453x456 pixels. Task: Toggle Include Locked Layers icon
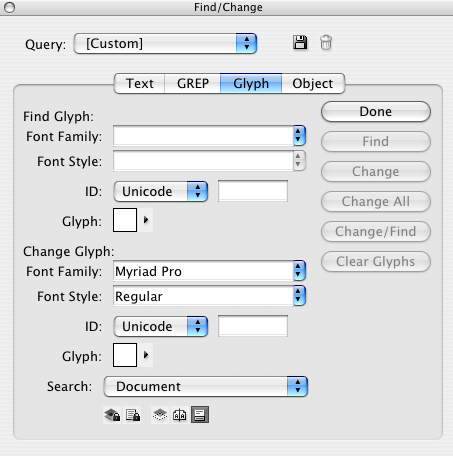pyautogui.click(x=112, y=415)
